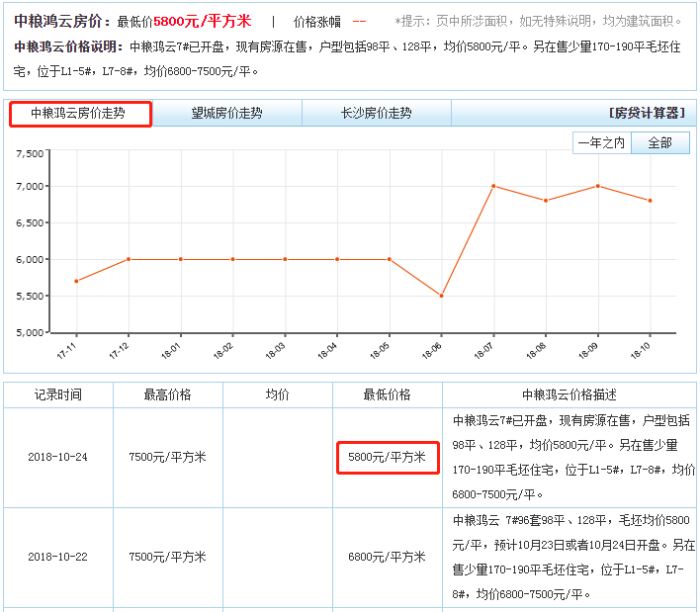
Task: Click the red 5800元/平方米 headline price
Action: coord(202,21)
